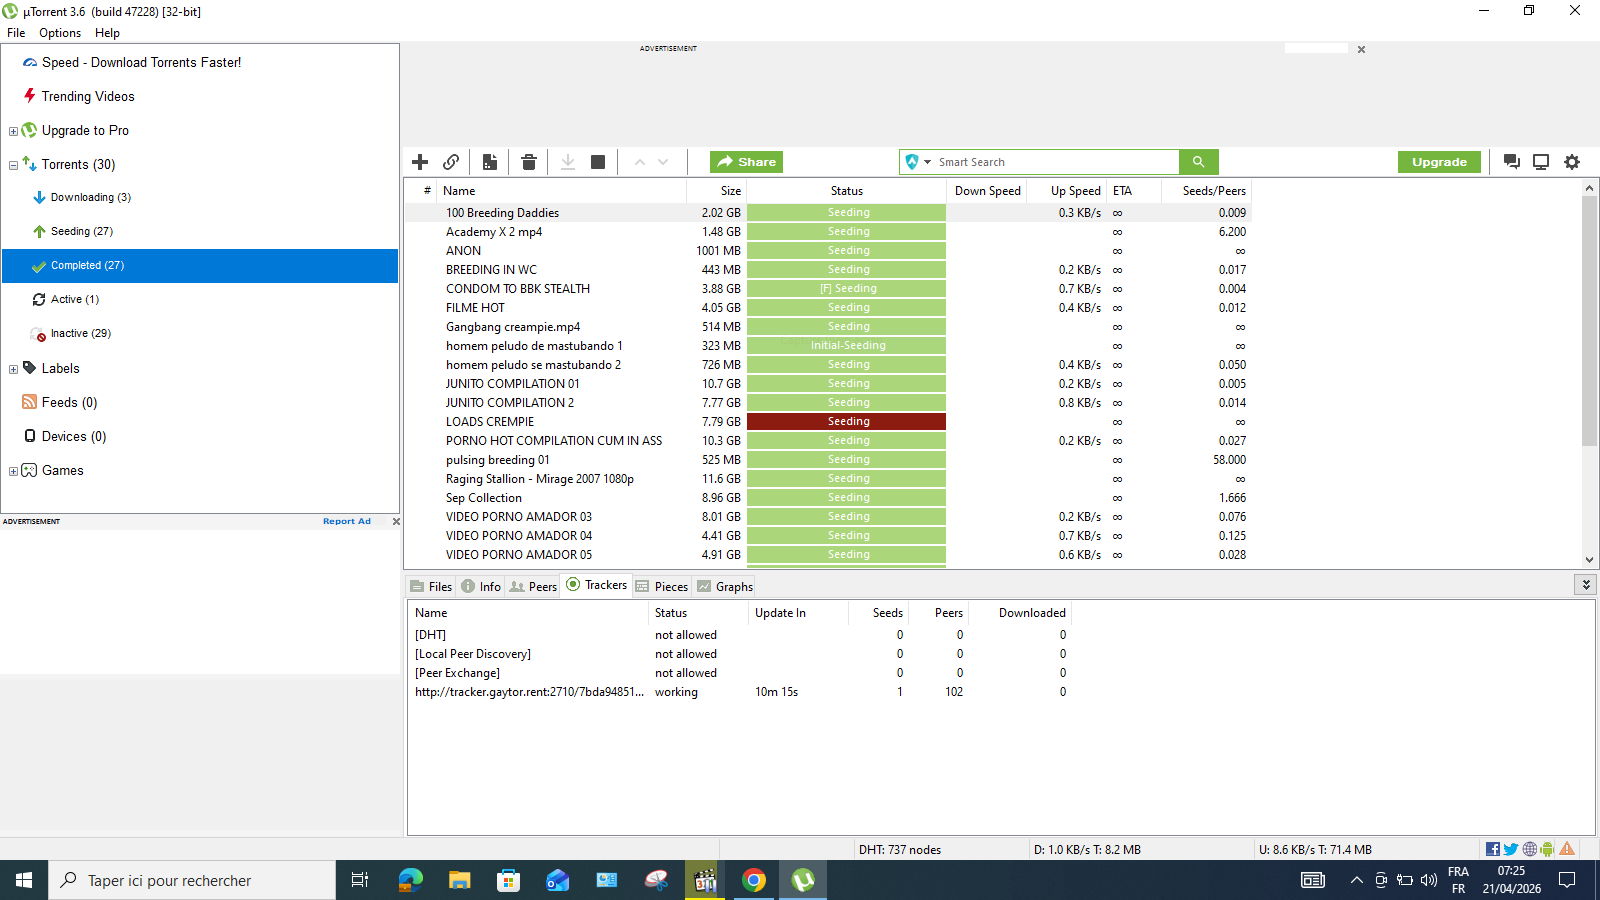Image resolution: width=1600 pixels, height=900 pixels.
Task: Open Microsoft Store from the taskbar
Action: click(x=509, y=880)
